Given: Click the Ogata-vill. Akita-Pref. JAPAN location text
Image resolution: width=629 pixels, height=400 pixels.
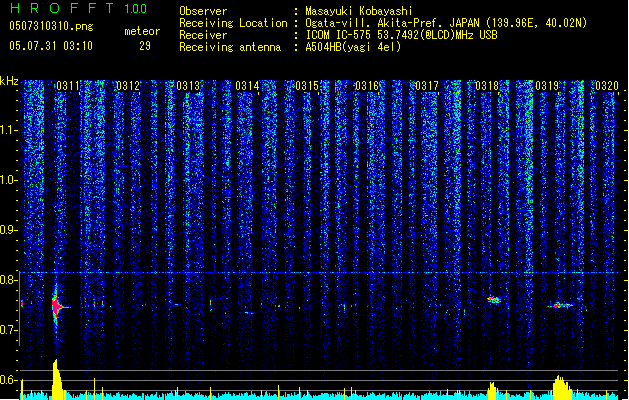Looking at the screenshot, I should [x=392, y=23].
